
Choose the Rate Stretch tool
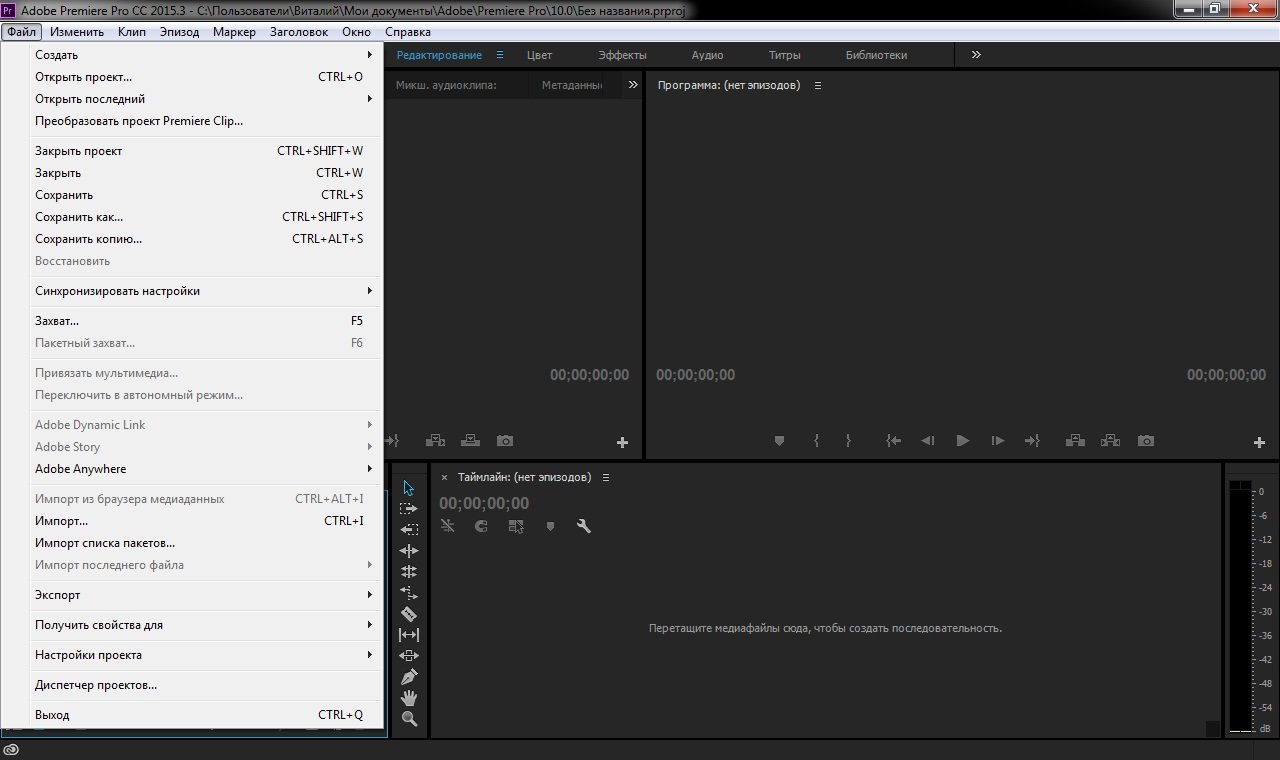408,593
